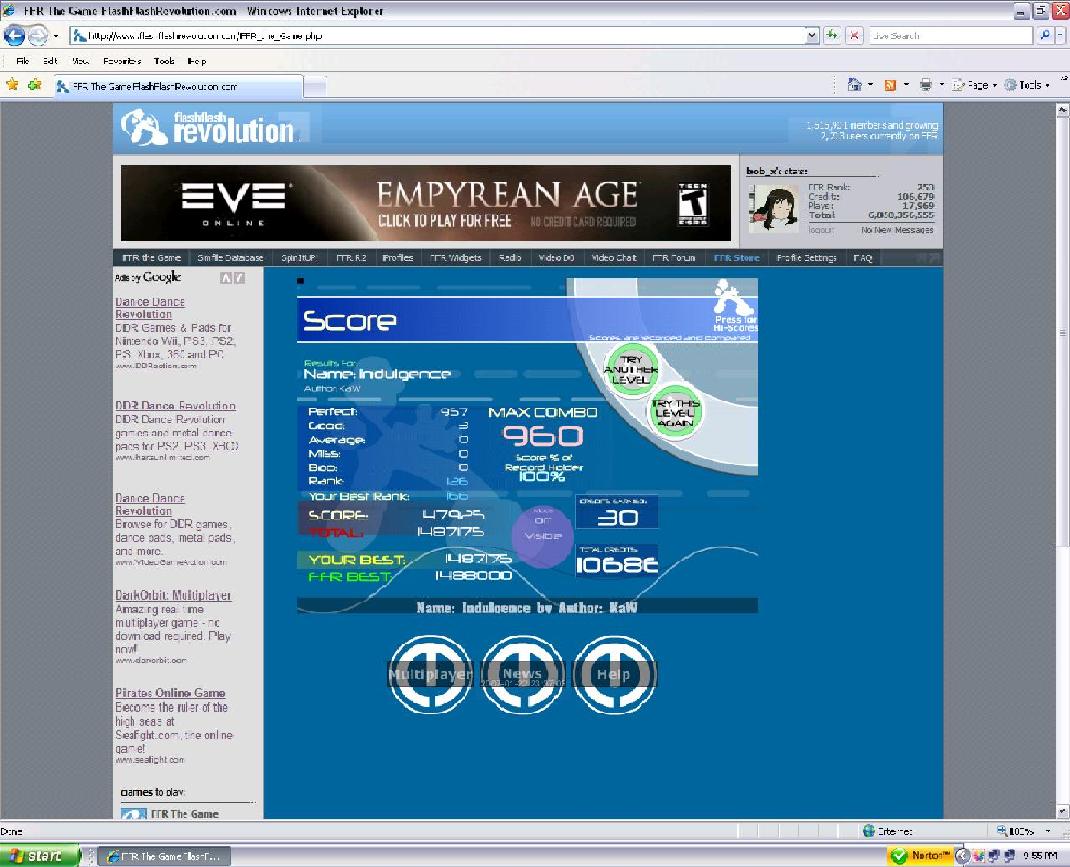Click the RSS feeds icon
1070x867 pixels.
890,85
